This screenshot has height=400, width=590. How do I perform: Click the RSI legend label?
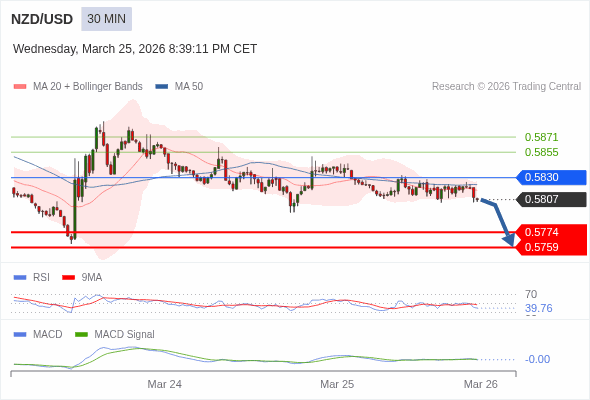pyautogui.click(x=41, y=278)
